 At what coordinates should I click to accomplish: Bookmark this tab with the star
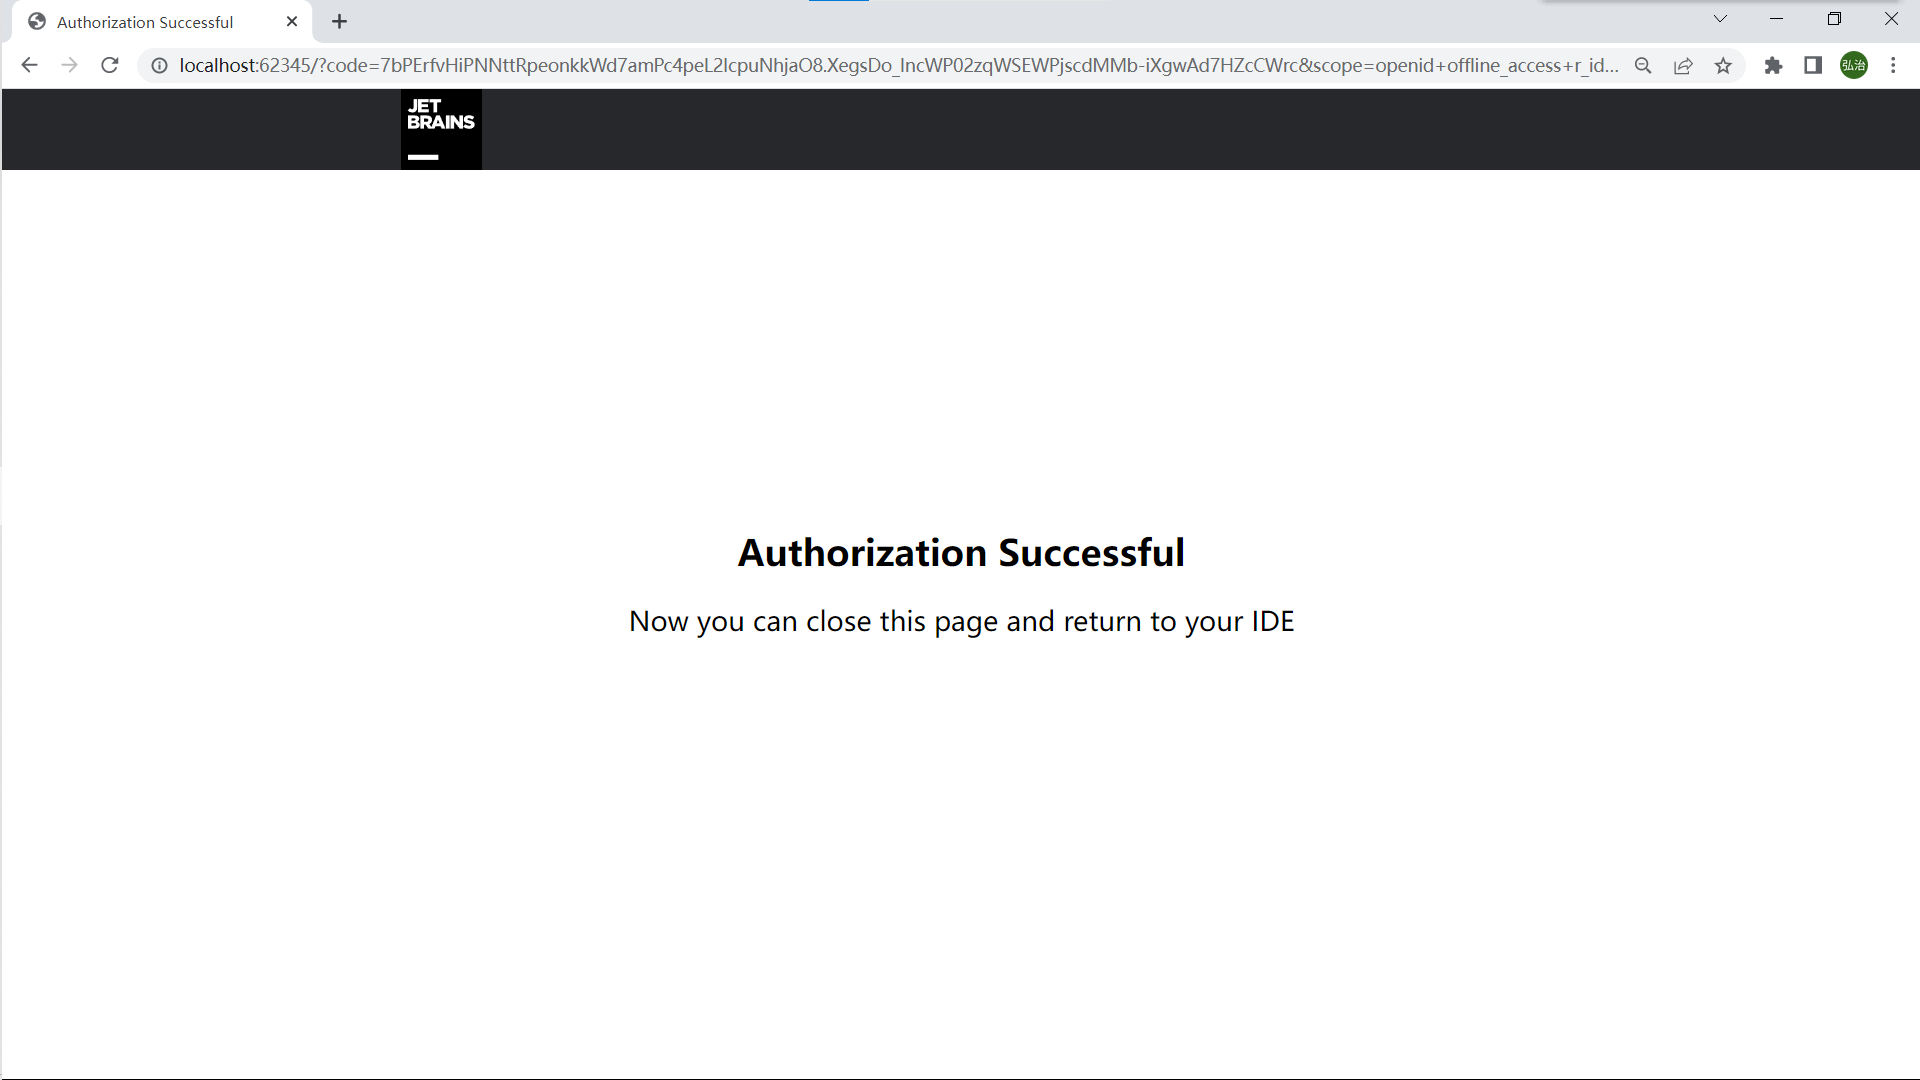(1723, 65)
